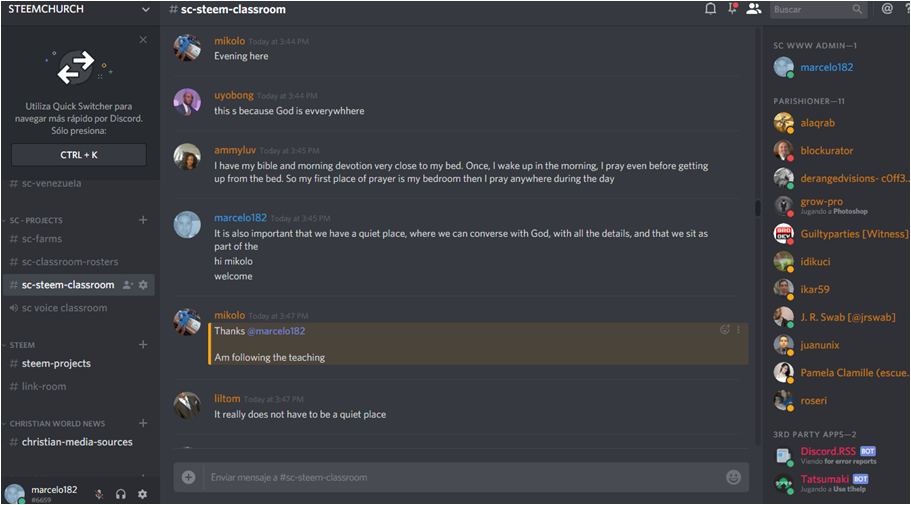
Task: Open the mentions @ icon
Action: 887,9
